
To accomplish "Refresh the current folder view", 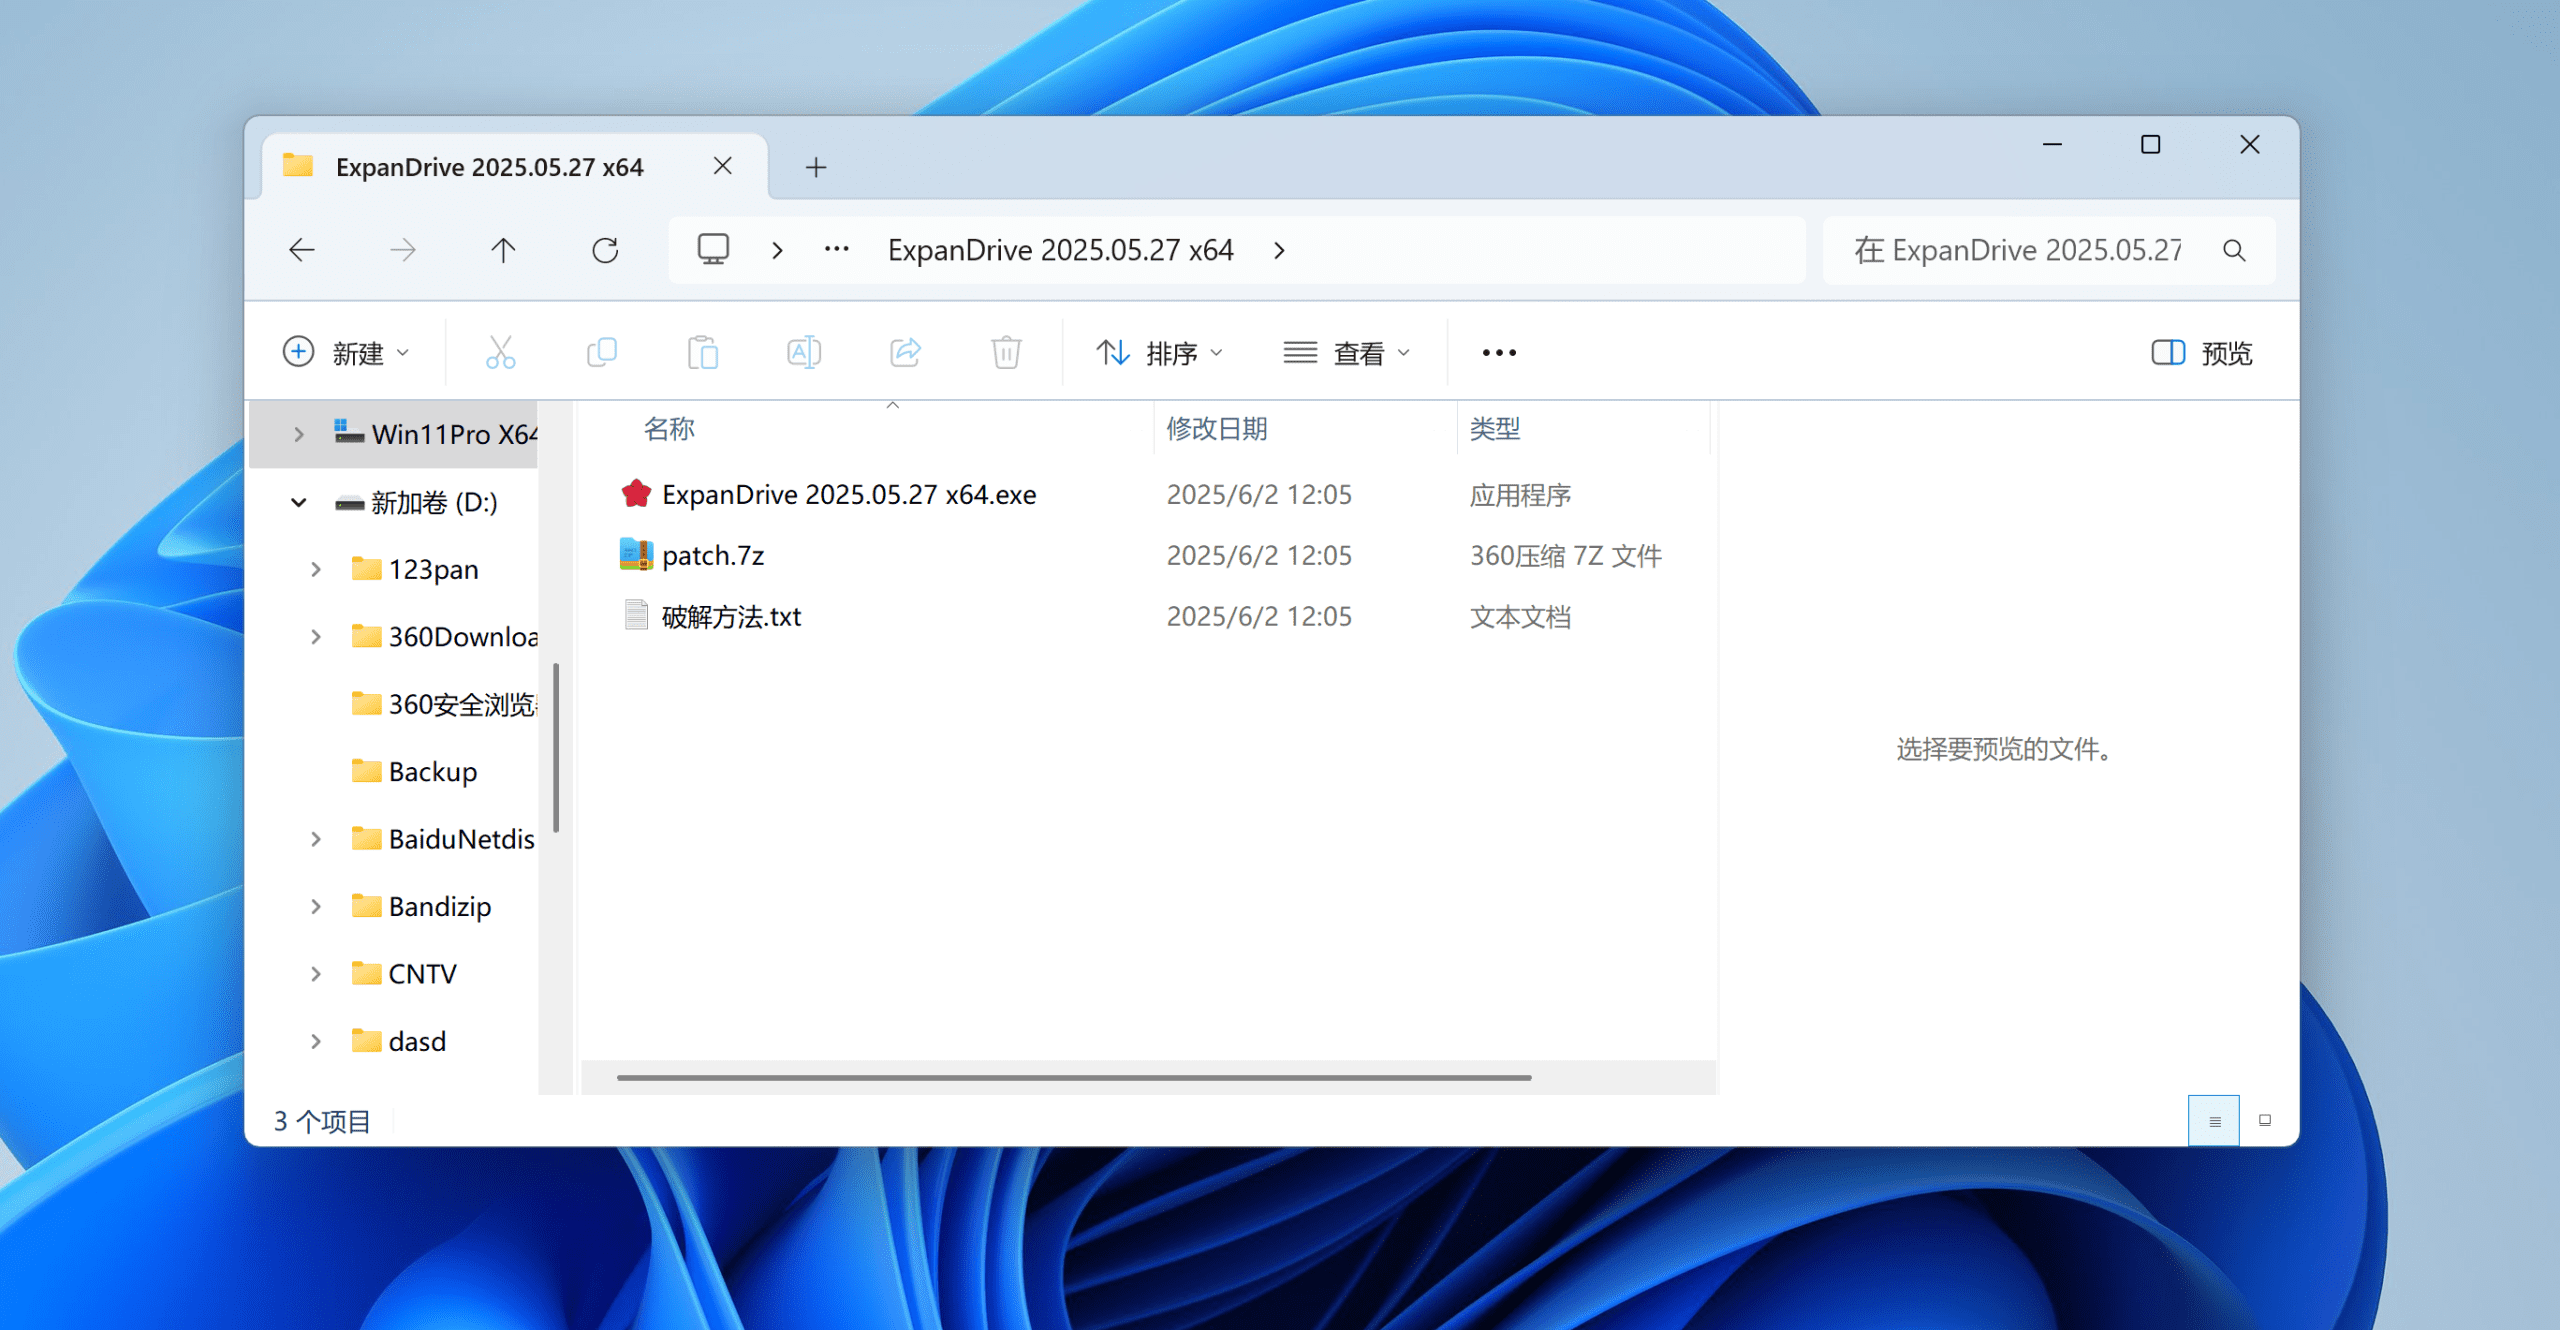I will point(605,250).
